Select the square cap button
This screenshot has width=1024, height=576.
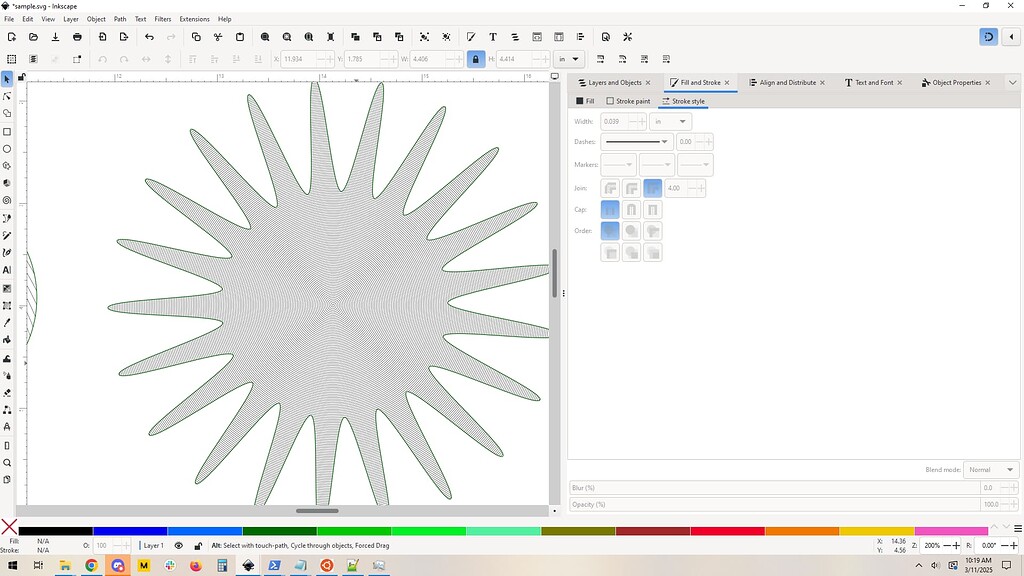(x=652, y=210)
